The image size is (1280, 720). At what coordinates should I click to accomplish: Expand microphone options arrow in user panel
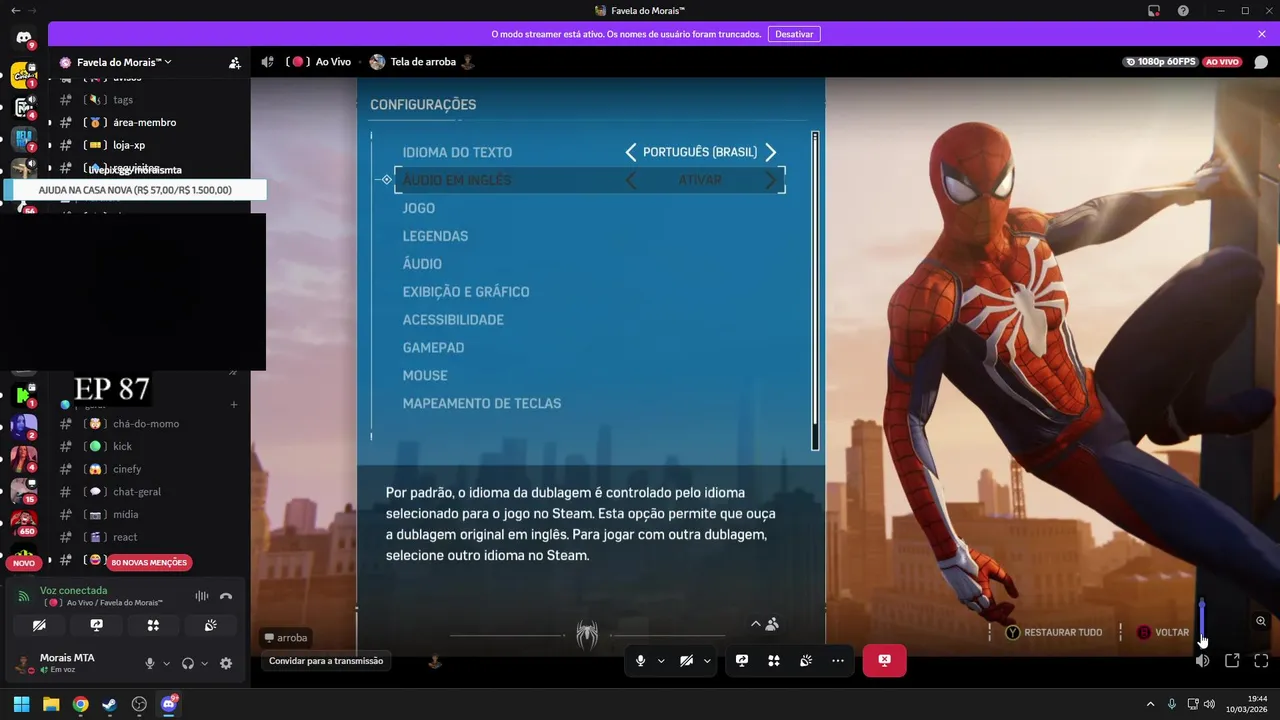click(166, 663)
